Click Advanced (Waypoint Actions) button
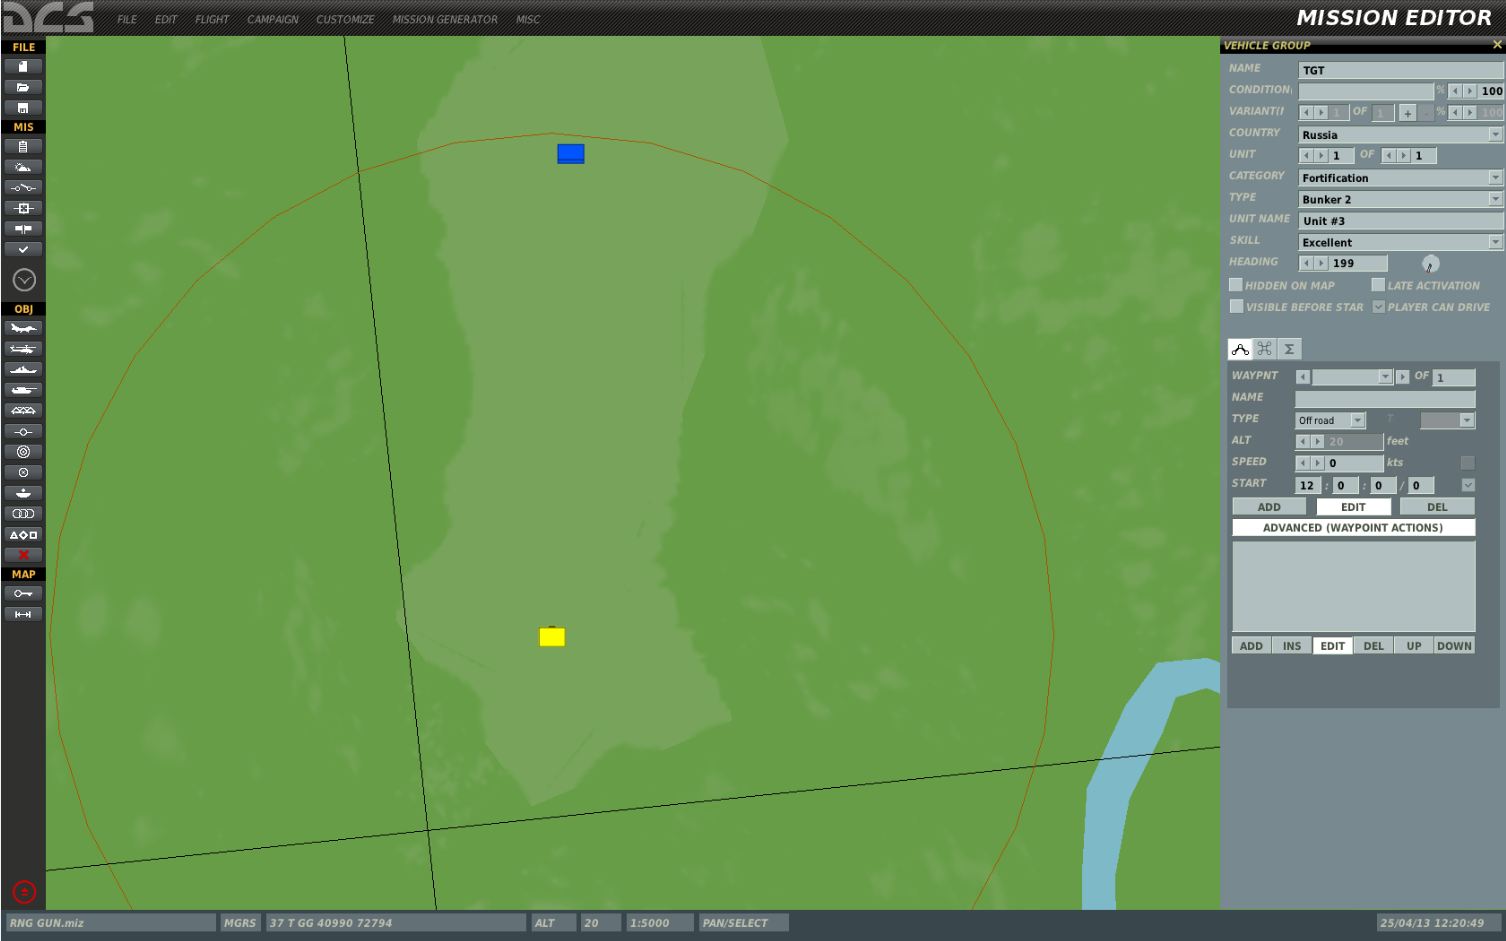 pyautogui.click(x=1353, y=528)
